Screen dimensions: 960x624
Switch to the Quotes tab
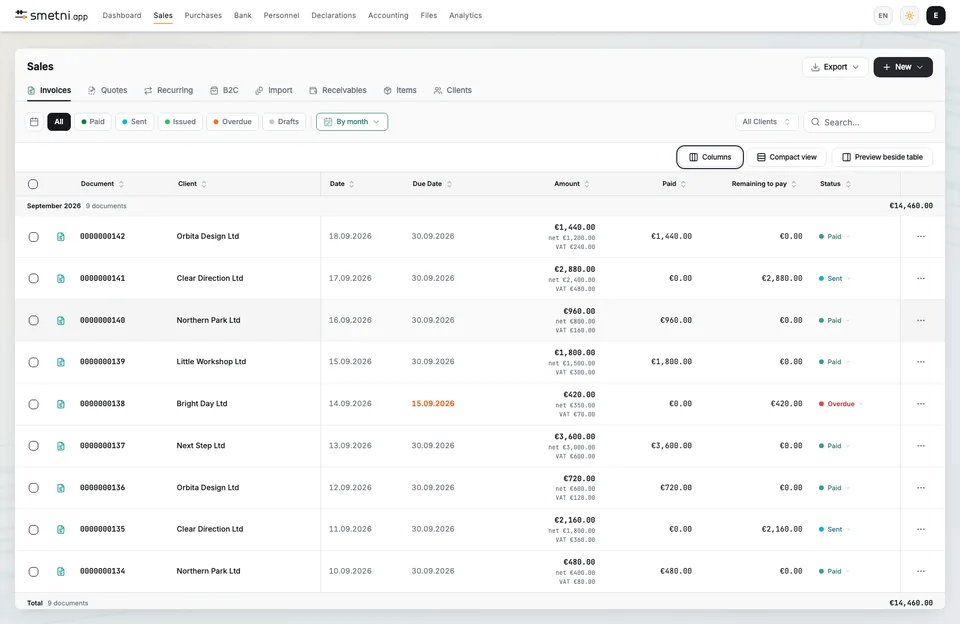[x=108, y=90]
